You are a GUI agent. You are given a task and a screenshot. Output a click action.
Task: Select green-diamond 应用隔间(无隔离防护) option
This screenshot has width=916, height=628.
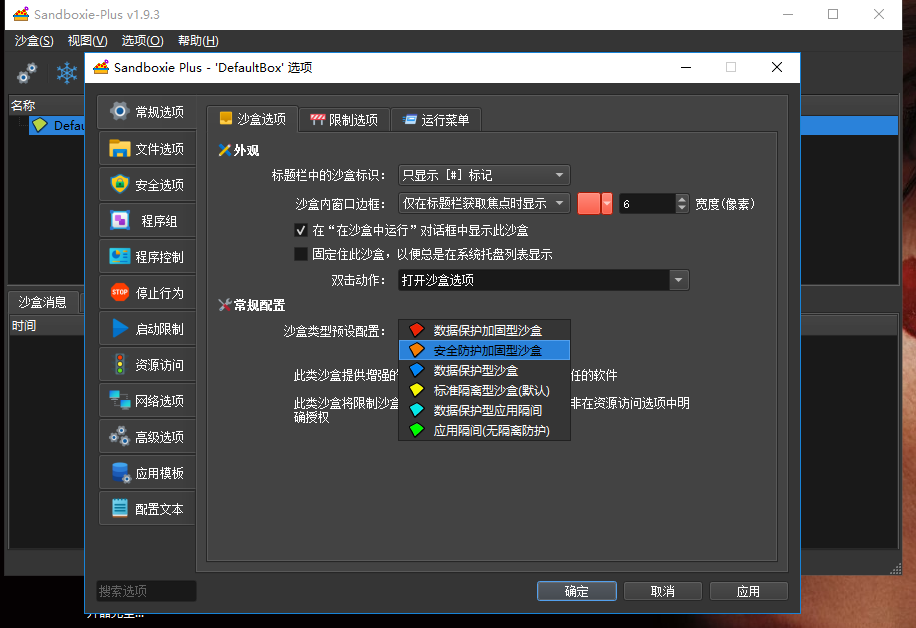[484, 431]
